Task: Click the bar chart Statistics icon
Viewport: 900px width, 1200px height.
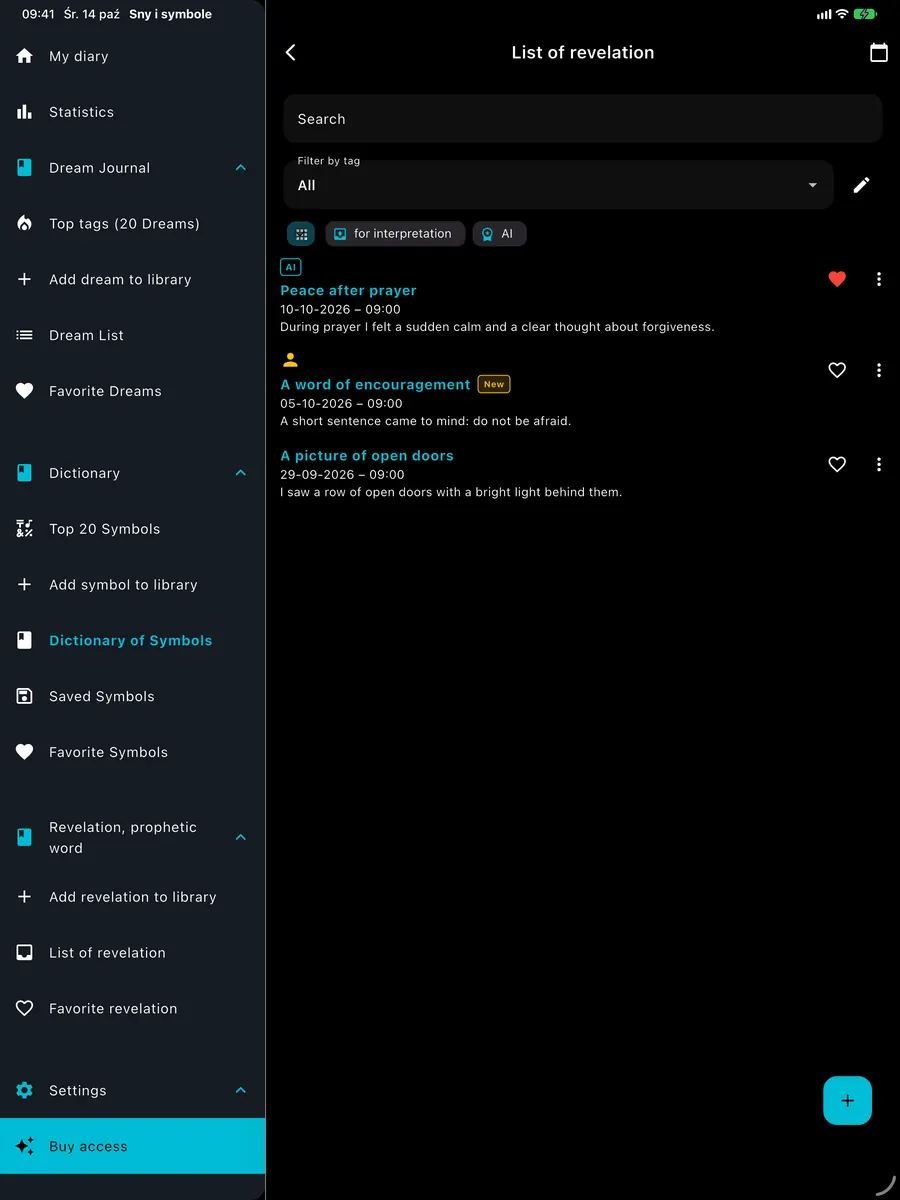Action: [x=25, y=112]
